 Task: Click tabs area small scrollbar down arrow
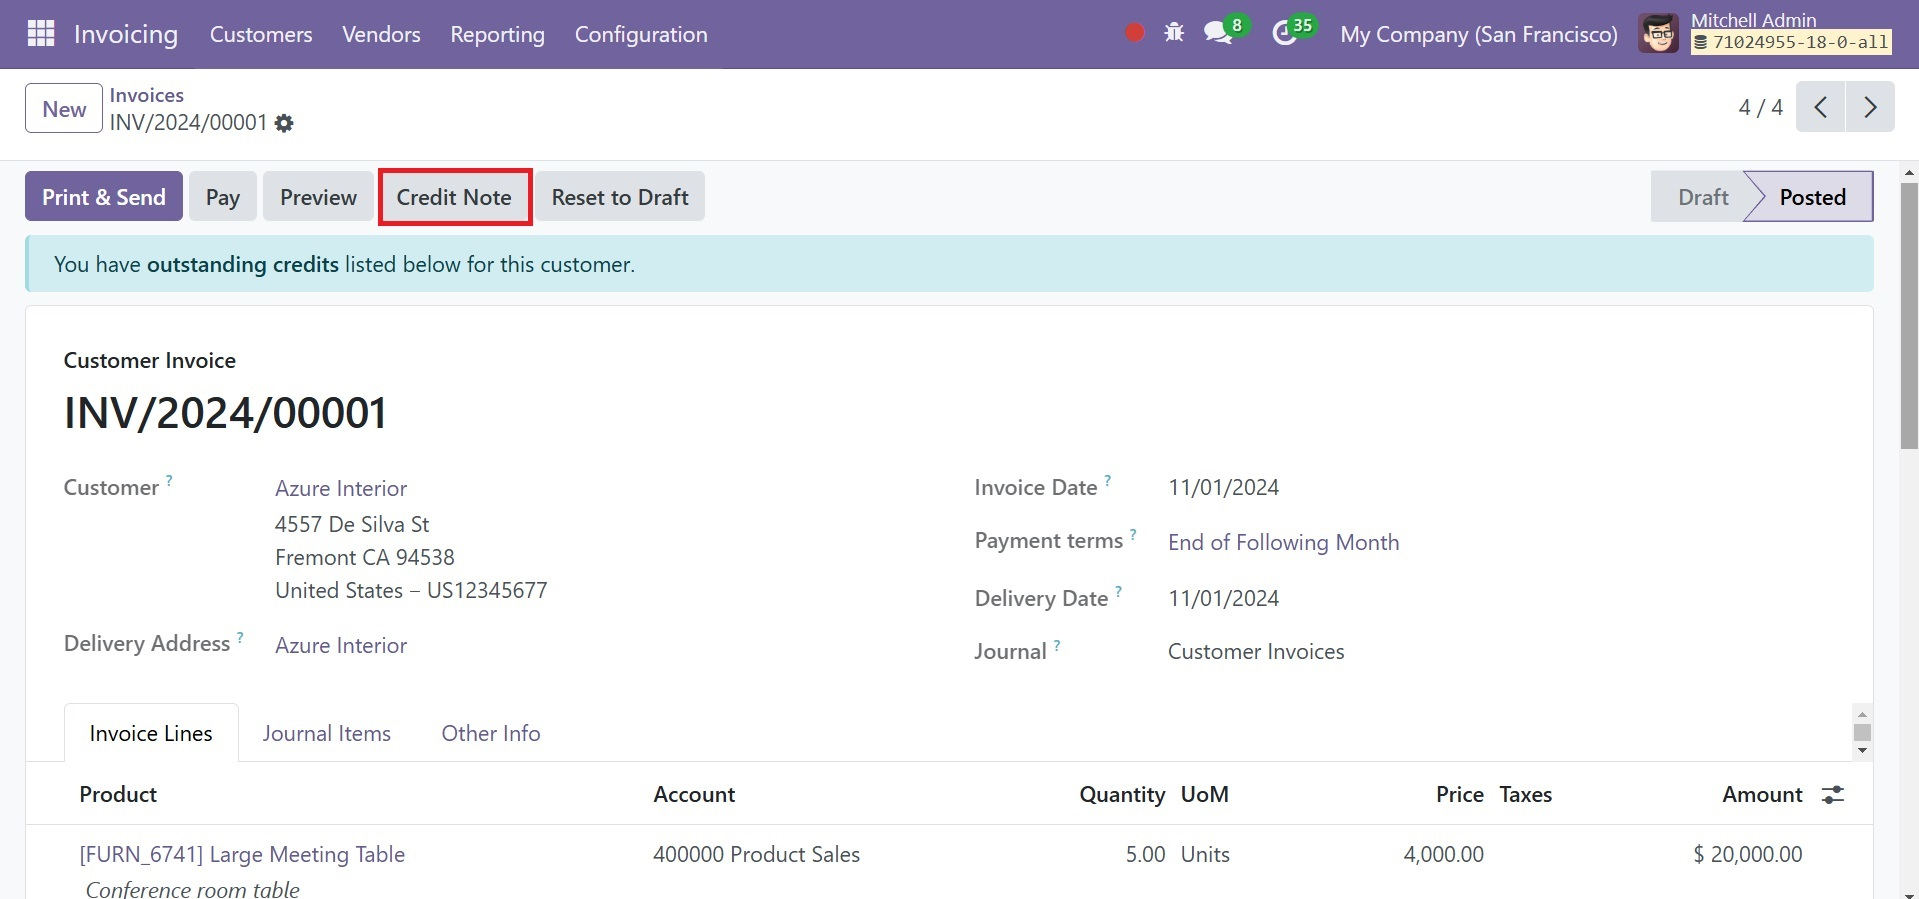pyautogui.click(x=1862, y=750)
